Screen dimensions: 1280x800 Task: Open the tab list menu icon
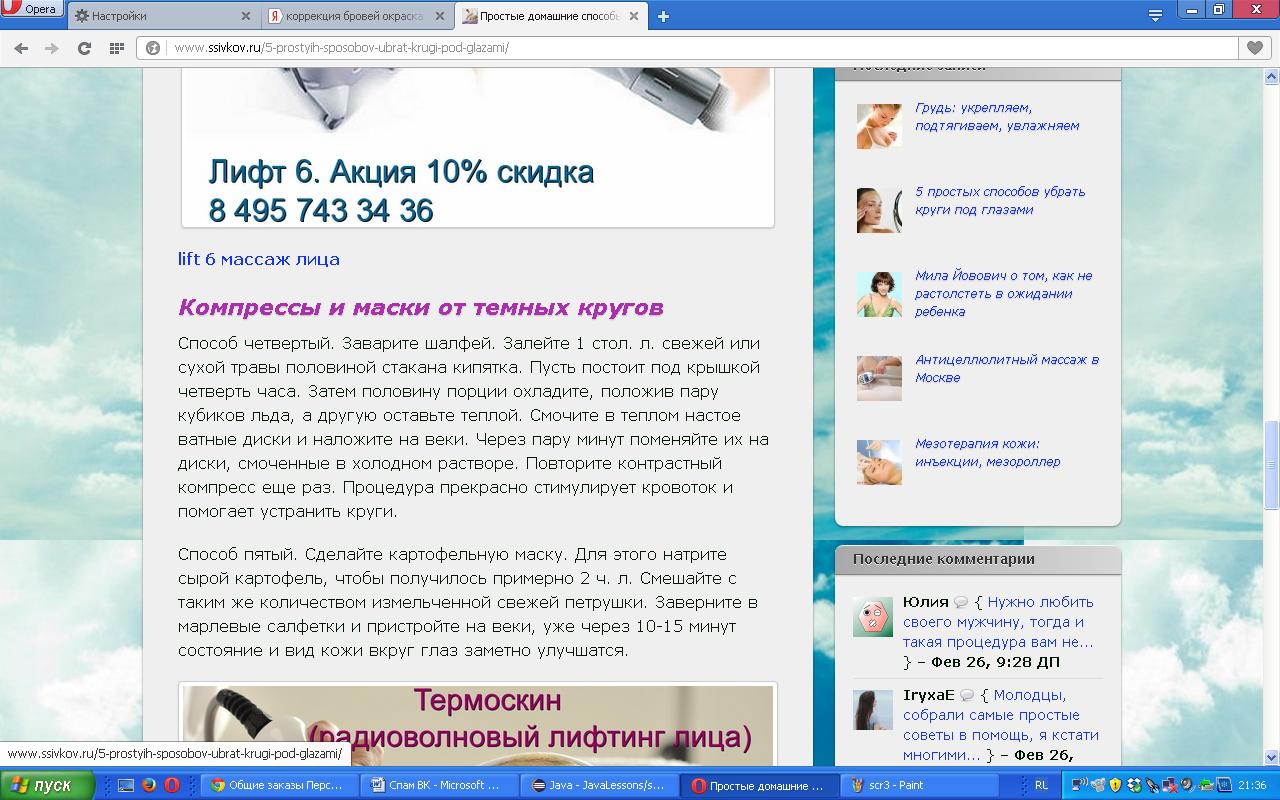click(x=1155, y=15)
